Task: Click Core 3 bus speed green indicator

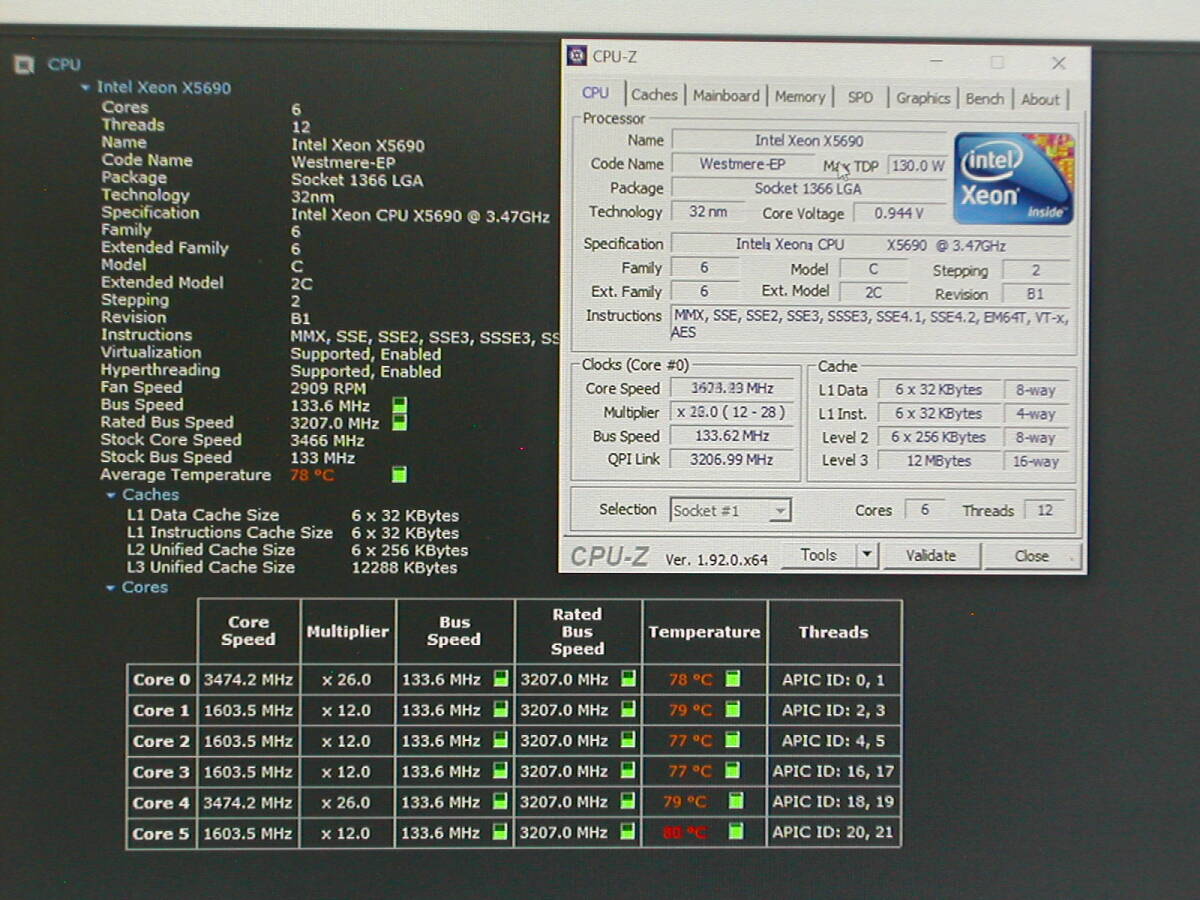Action: (x=500, y=771)
